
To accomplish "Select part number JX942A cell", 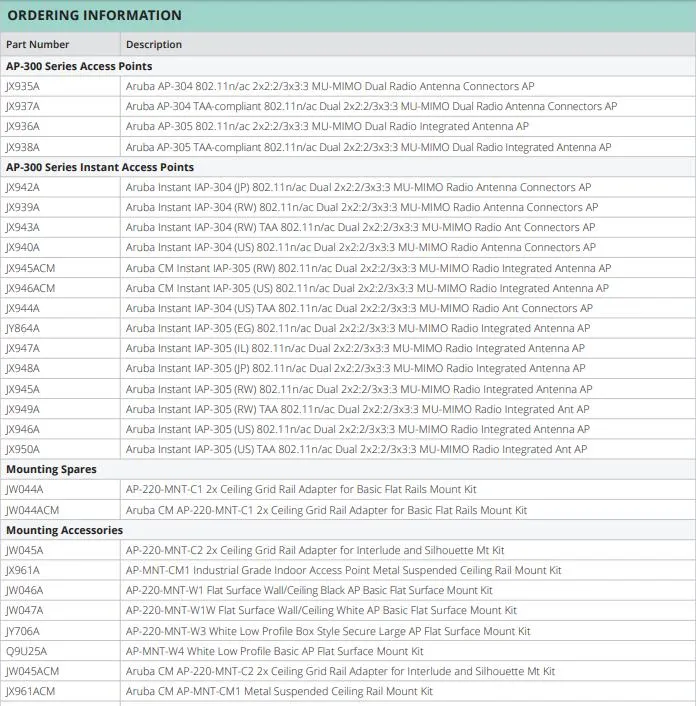I will [x=23, y=187].
